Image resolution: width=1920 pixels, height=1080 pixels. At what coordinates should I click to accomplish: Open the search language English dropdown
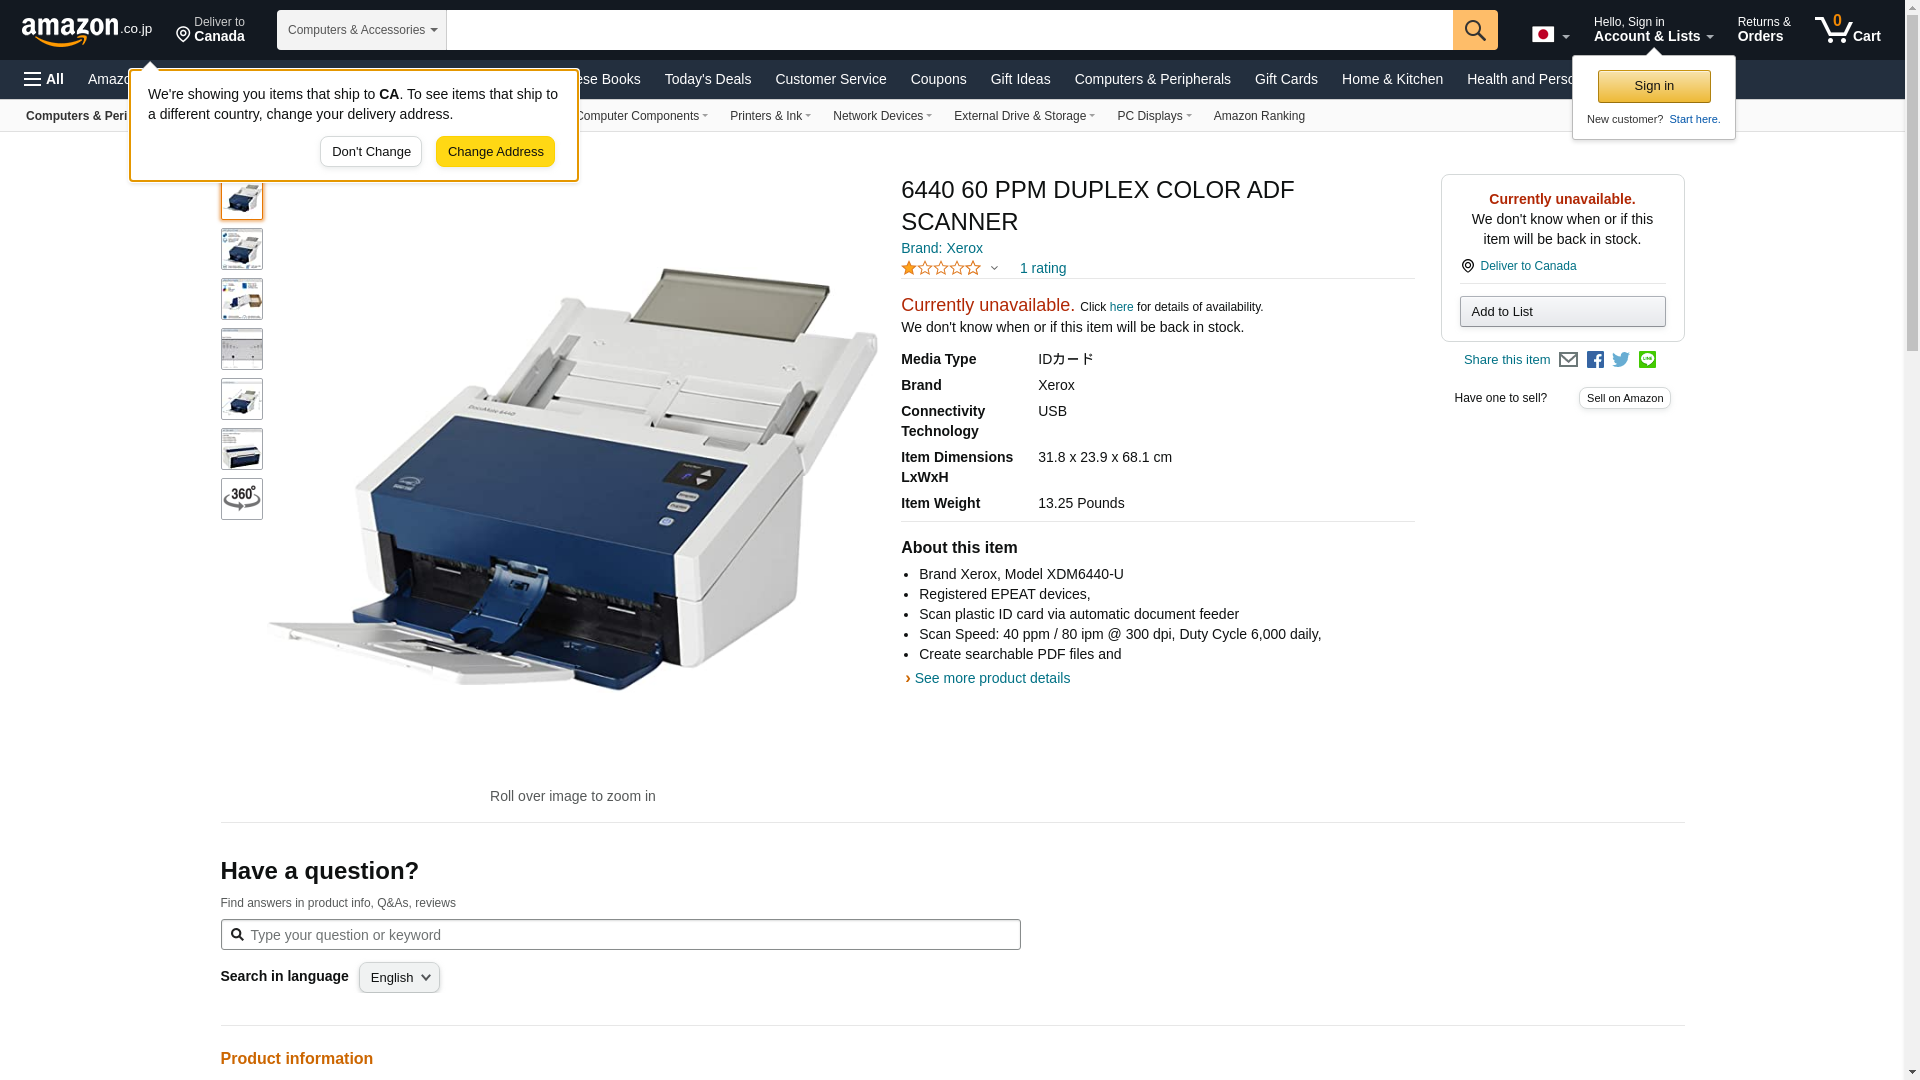399,978
